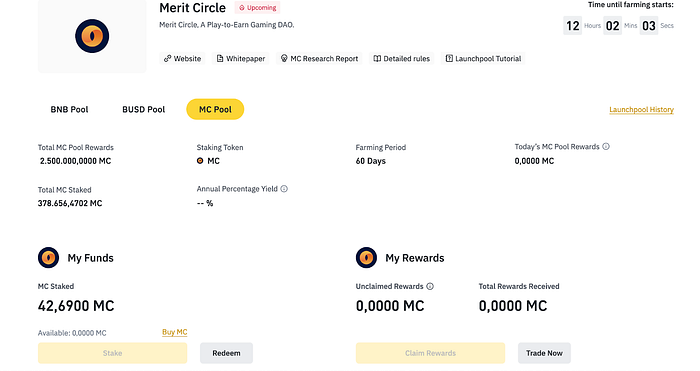Click the My Funds Merit Circle icon

click(48, 258)
